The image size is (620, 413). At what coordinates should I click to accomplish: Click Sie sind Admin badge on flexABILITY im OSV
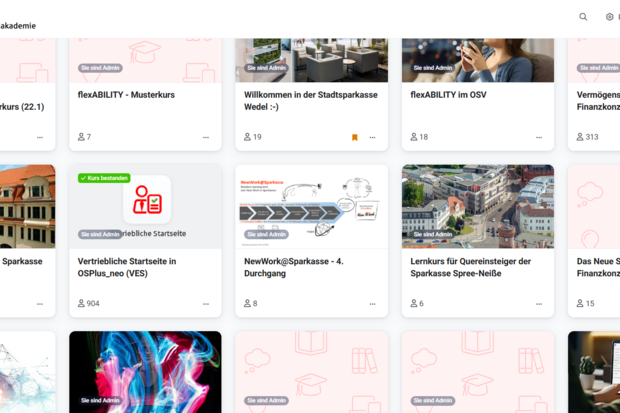(x=433, y=68)
